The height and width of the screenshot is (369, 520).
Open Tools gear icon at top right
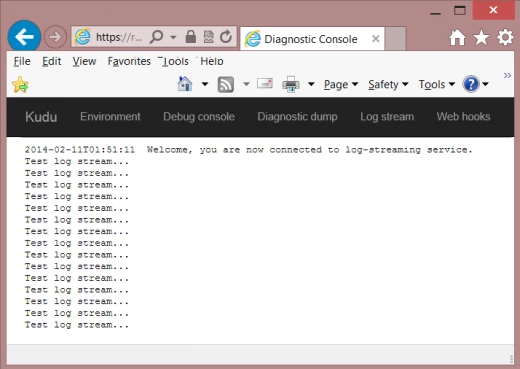pos(505,37)
